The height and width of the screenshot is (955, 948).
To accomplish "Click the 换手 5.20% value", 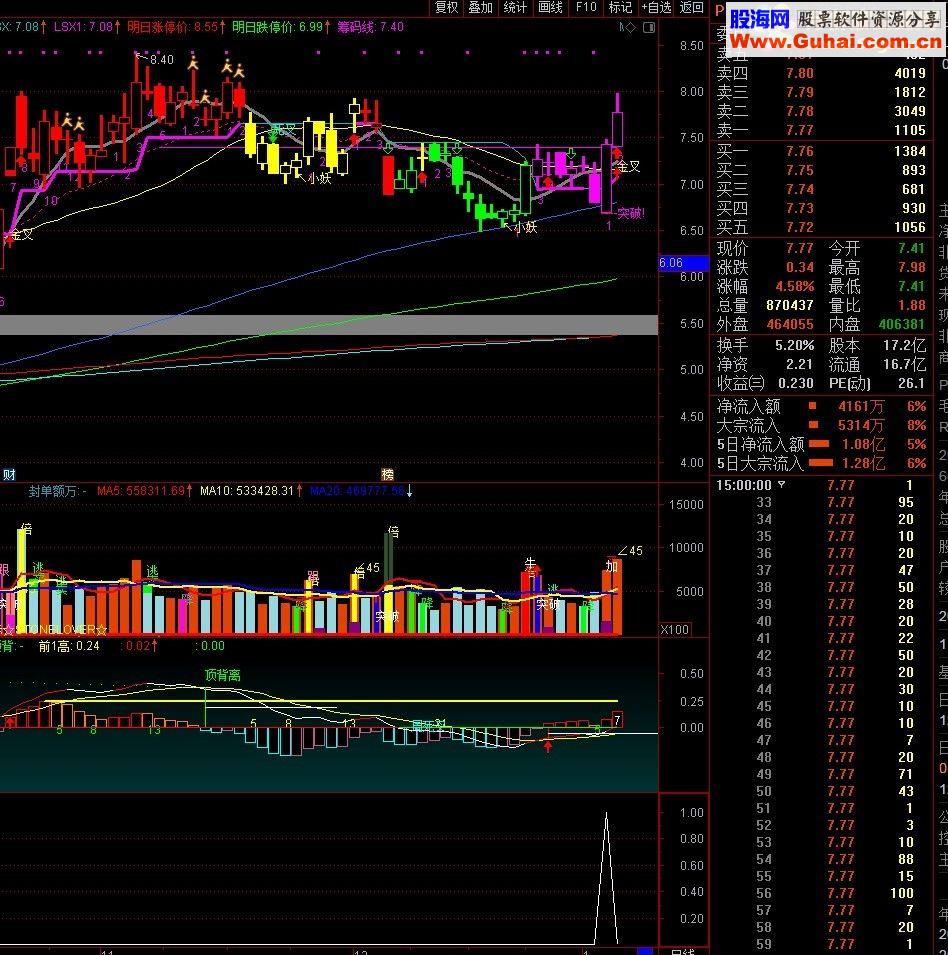I will point(795,345).
